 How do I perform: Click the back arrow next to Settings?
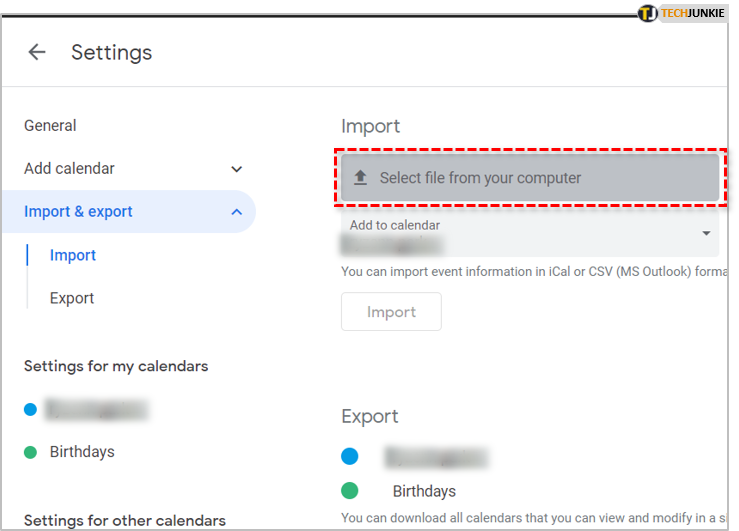[37, 52]
